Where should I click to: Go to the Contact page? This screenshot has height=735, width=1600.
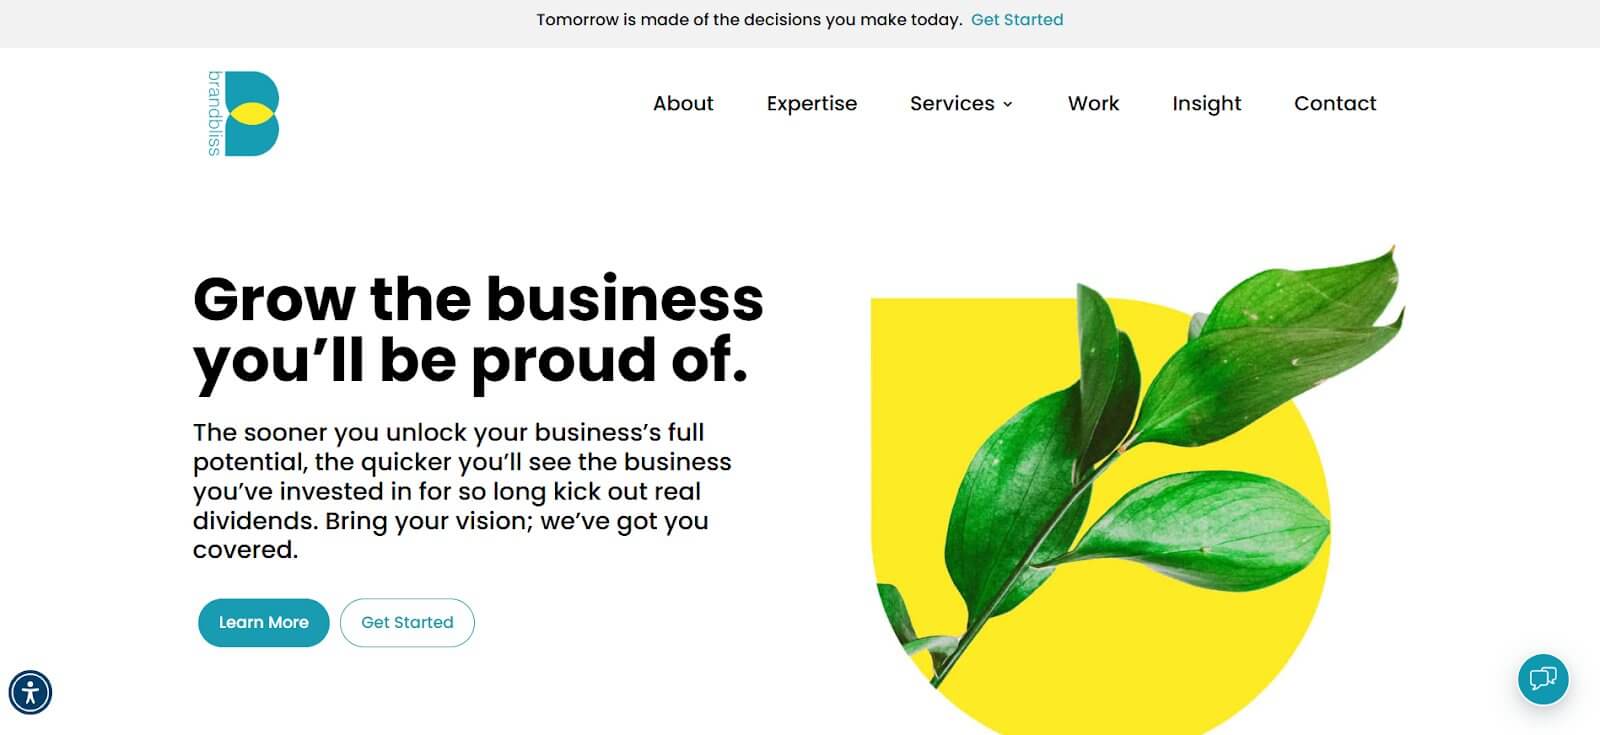1335,104
